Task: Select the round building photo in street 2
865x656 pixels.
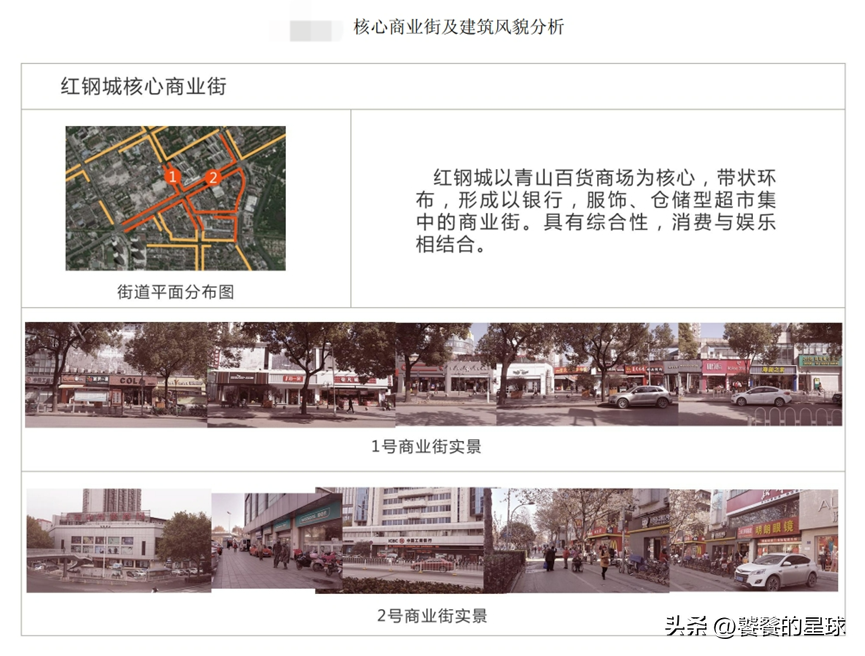Action: click(108, 538)
